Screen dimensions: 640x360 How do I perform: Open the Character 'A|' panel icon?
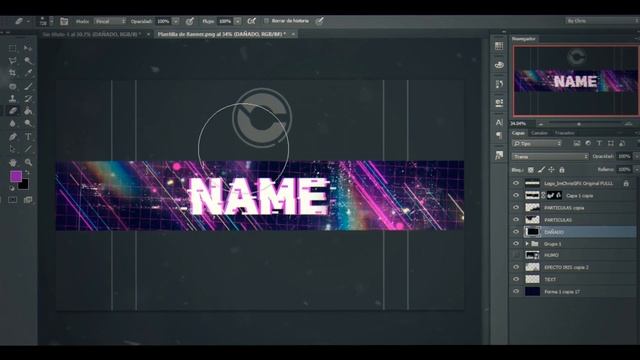[x=499, y=122]
